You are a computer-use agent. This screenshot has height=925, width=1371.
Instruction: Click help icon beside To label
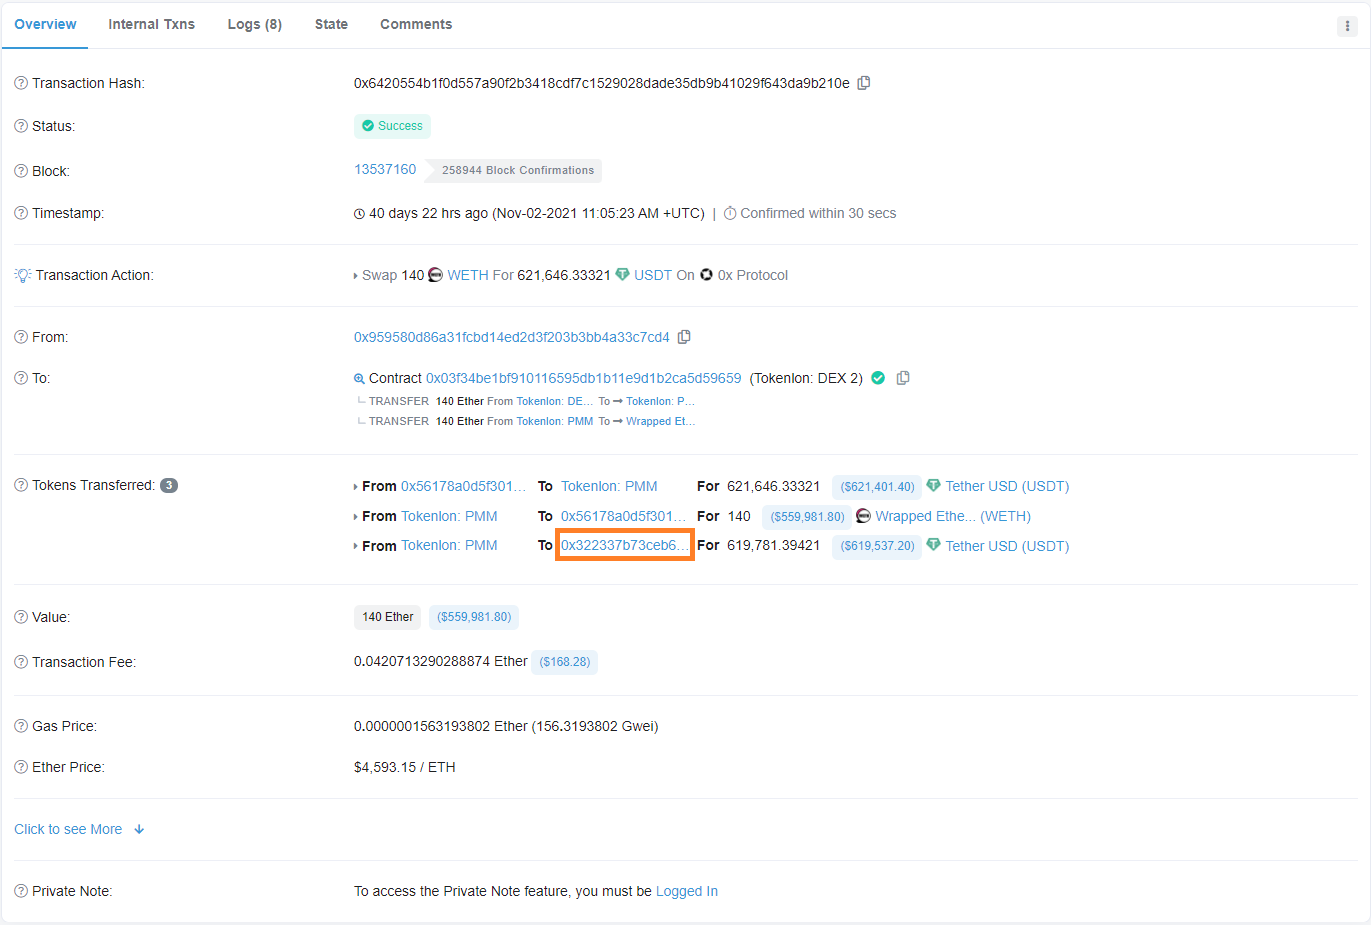click(21, 378)
